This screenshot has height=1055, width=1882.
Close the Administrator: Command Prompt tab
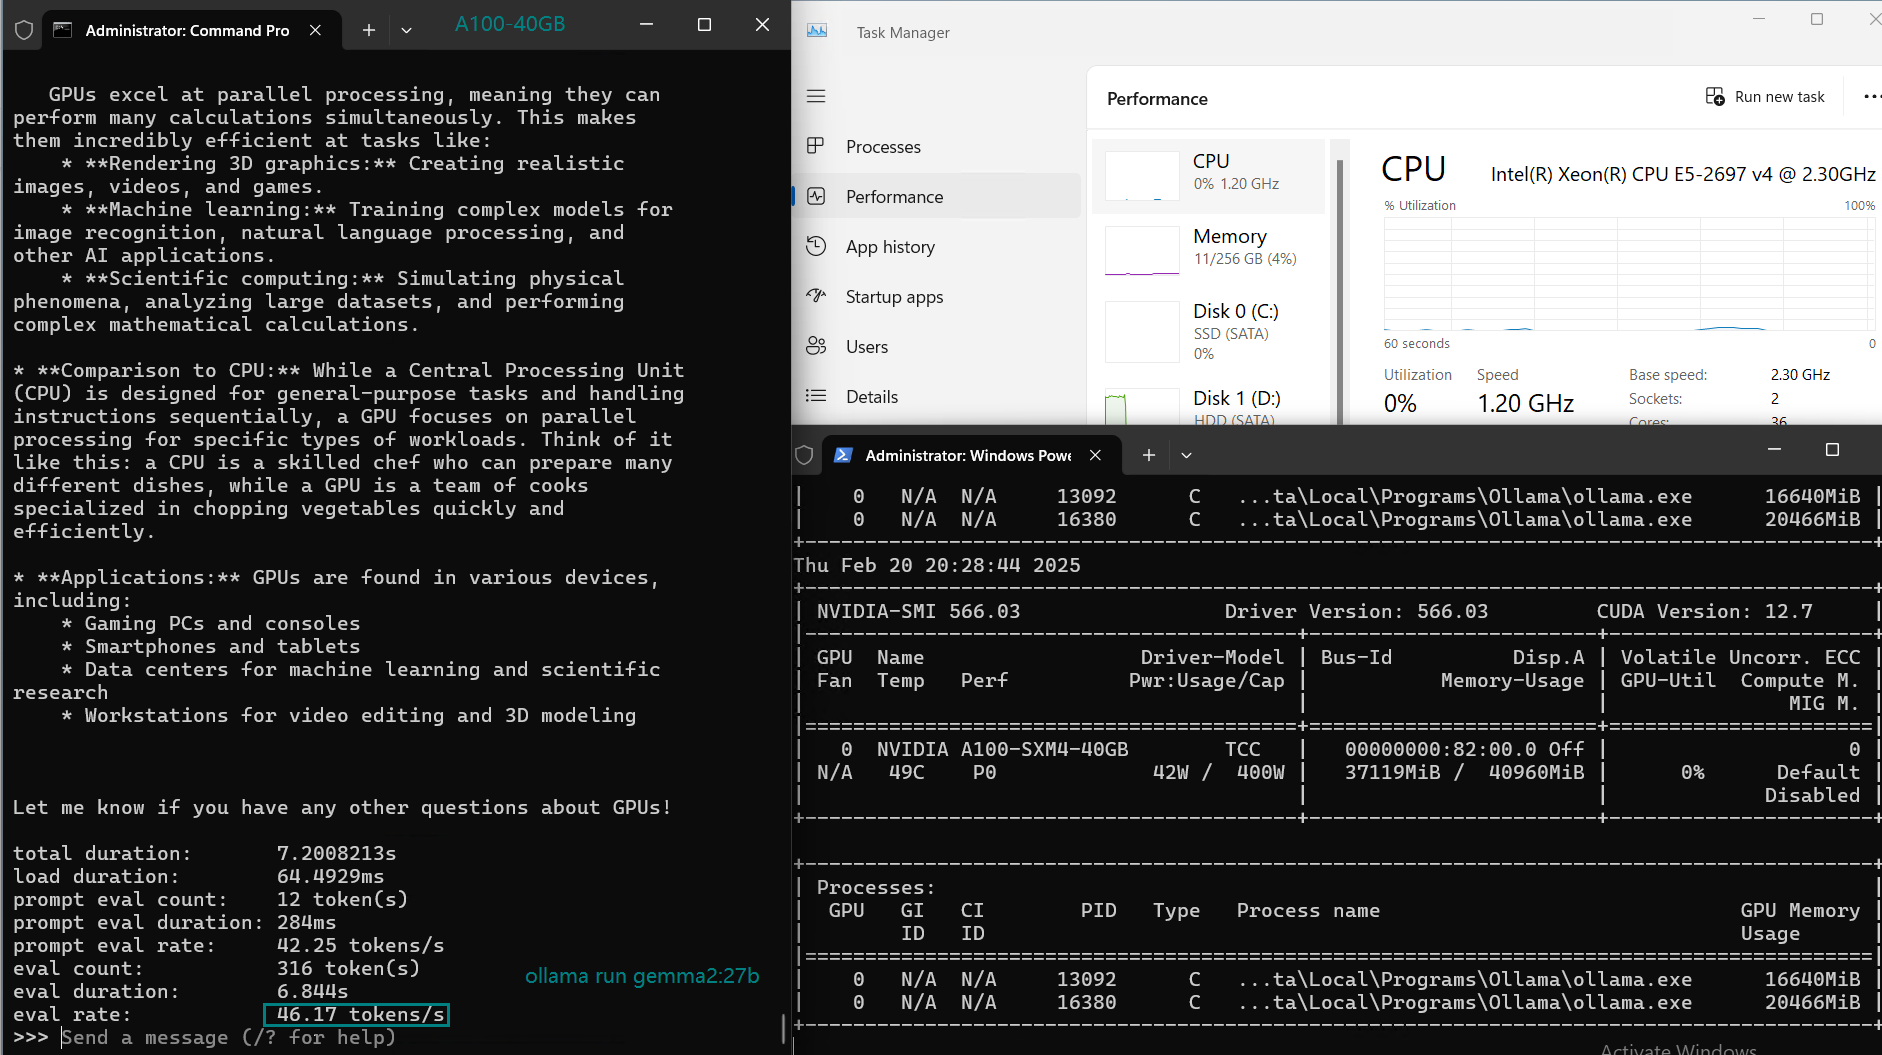315,30
